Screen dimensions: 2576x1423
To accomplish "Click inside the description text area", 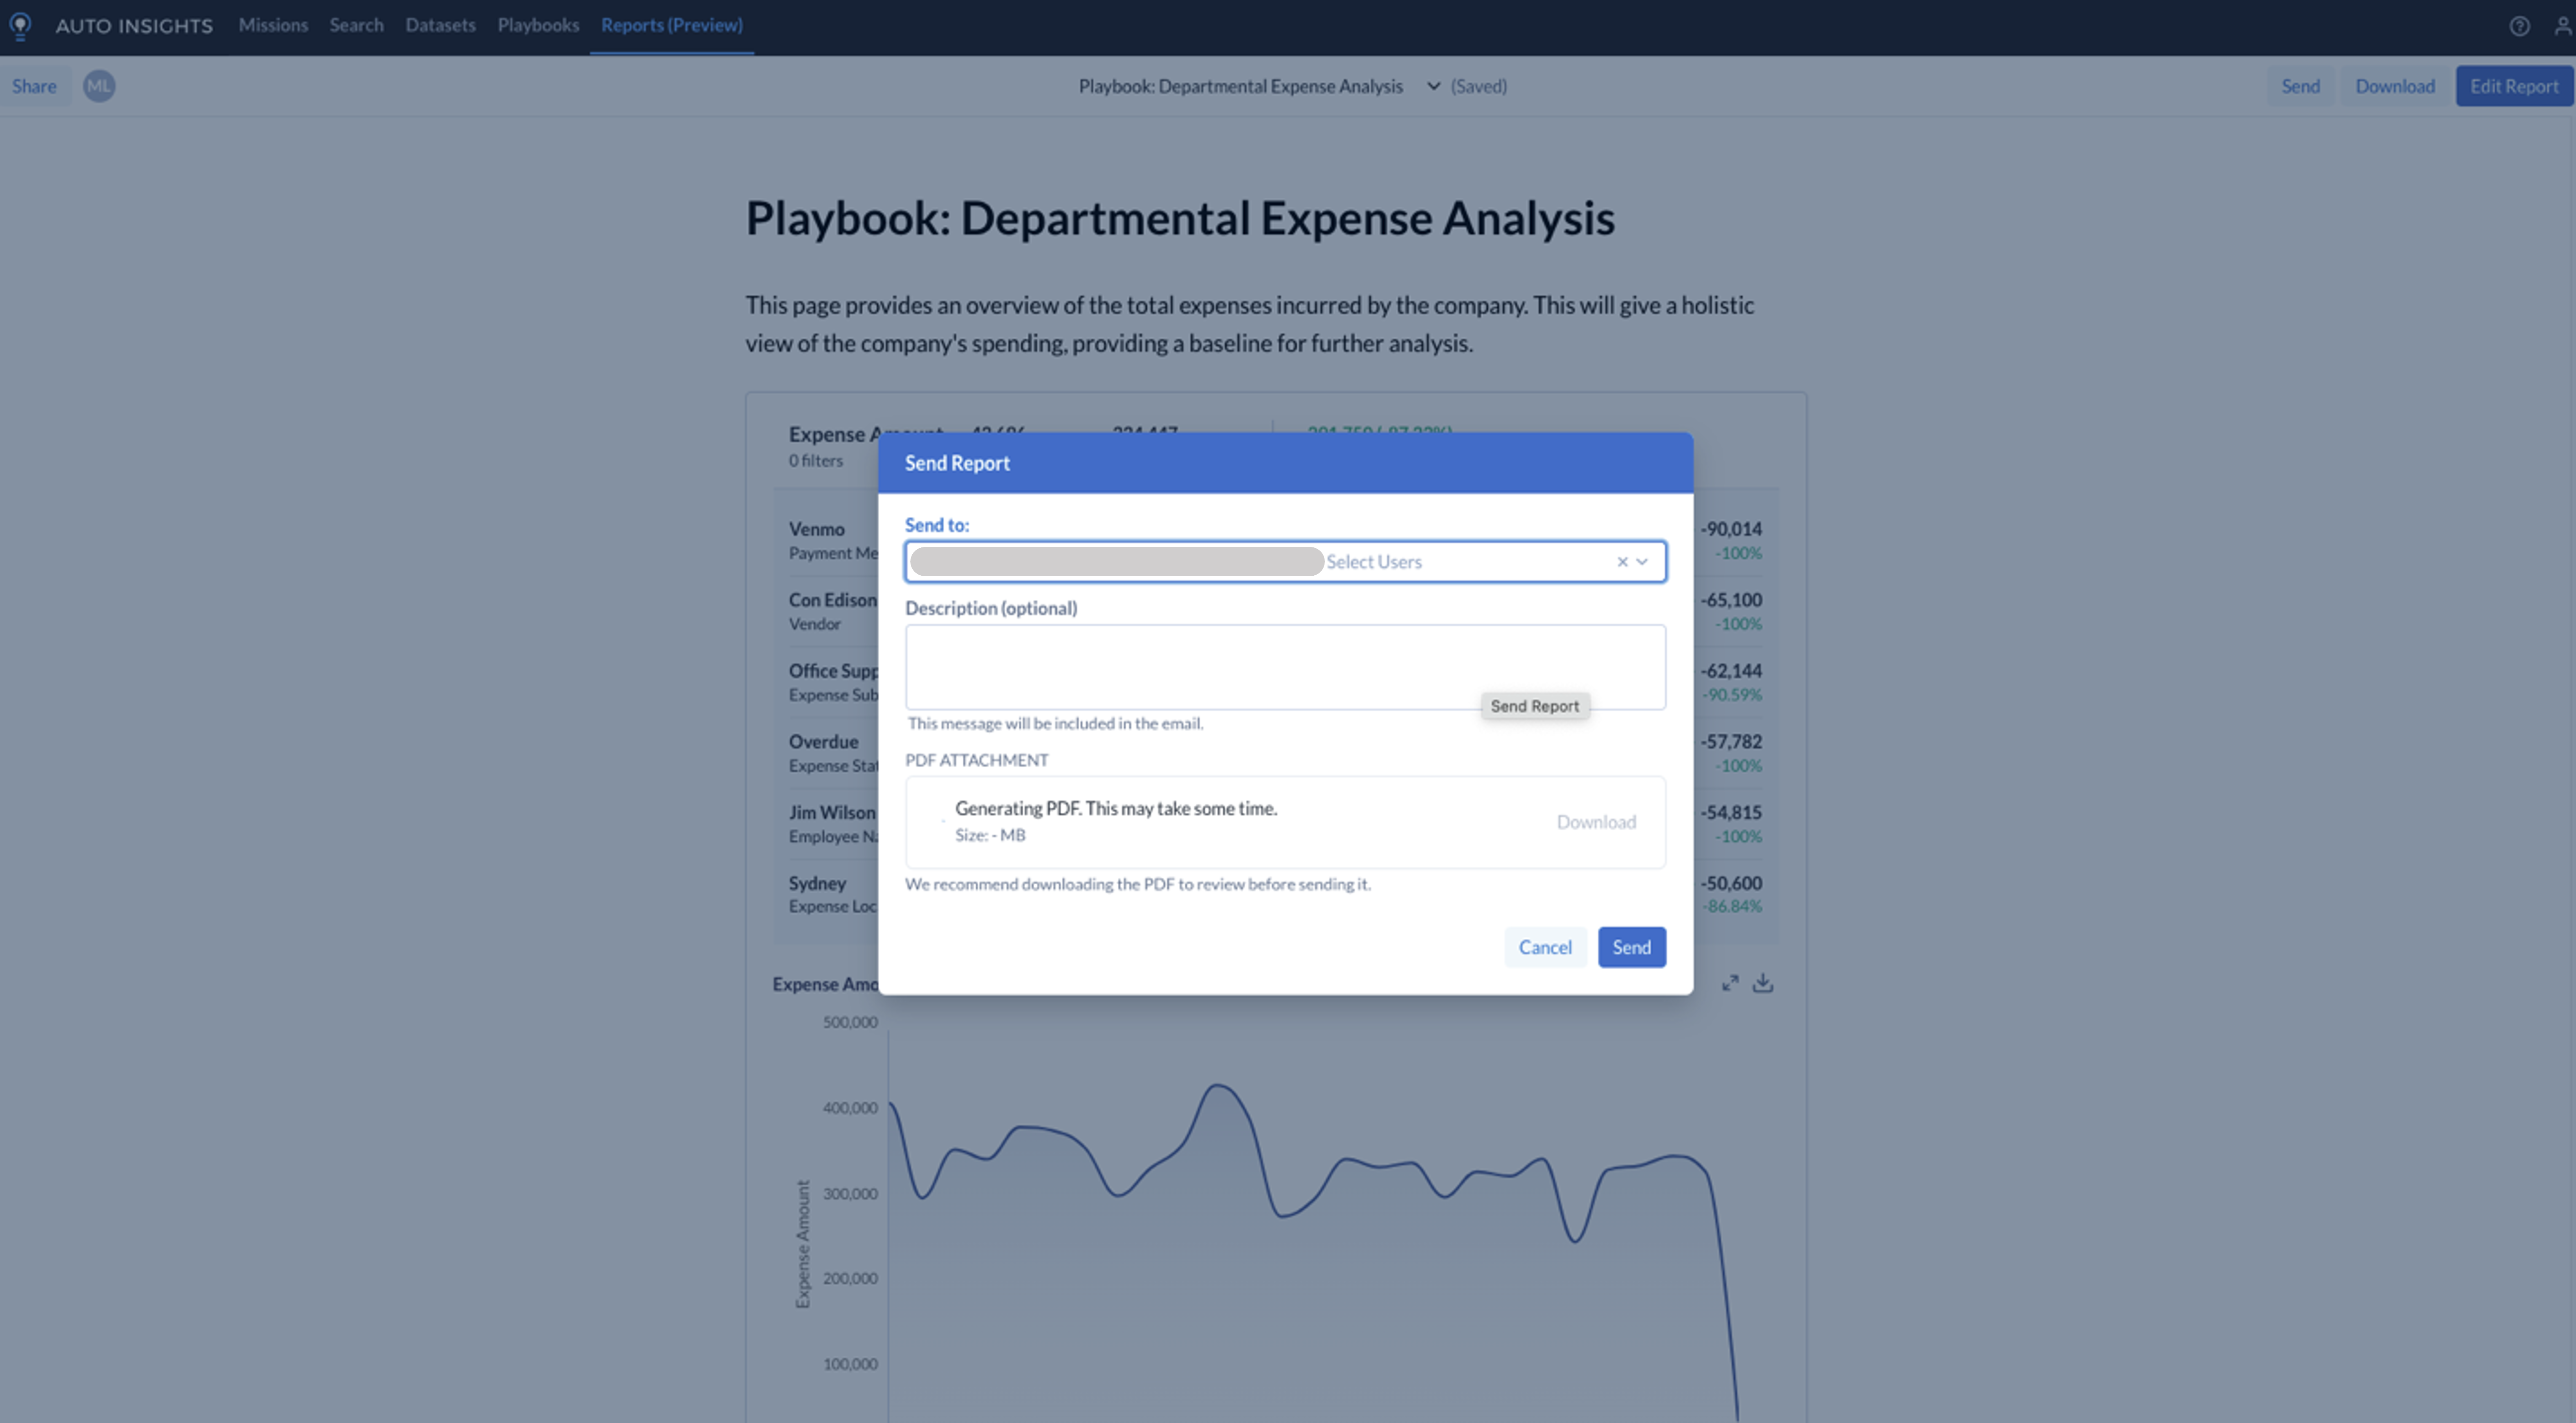I will tap(1285, 667).
